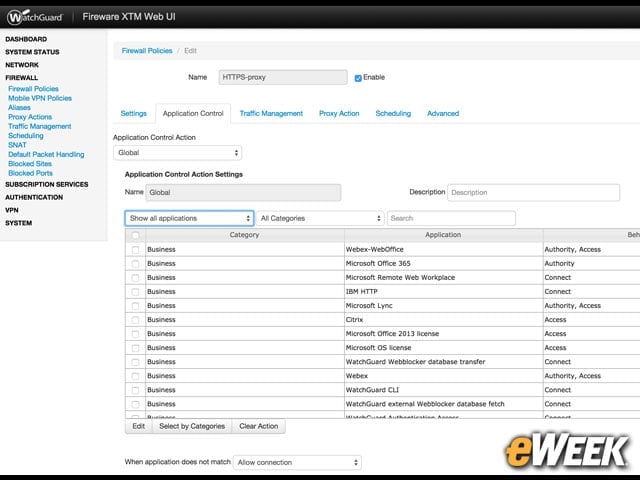This screenshot has height=480, width=640.
Task: Open the Allow connection dropdown
Action: click(x=297, y=462)
